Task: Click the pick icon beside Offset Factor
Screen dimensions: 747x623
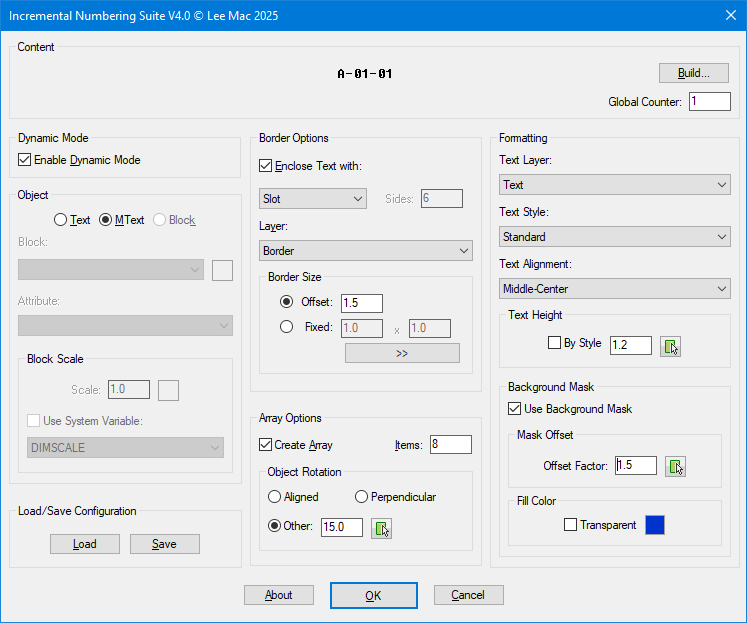Action: [676, 466]
